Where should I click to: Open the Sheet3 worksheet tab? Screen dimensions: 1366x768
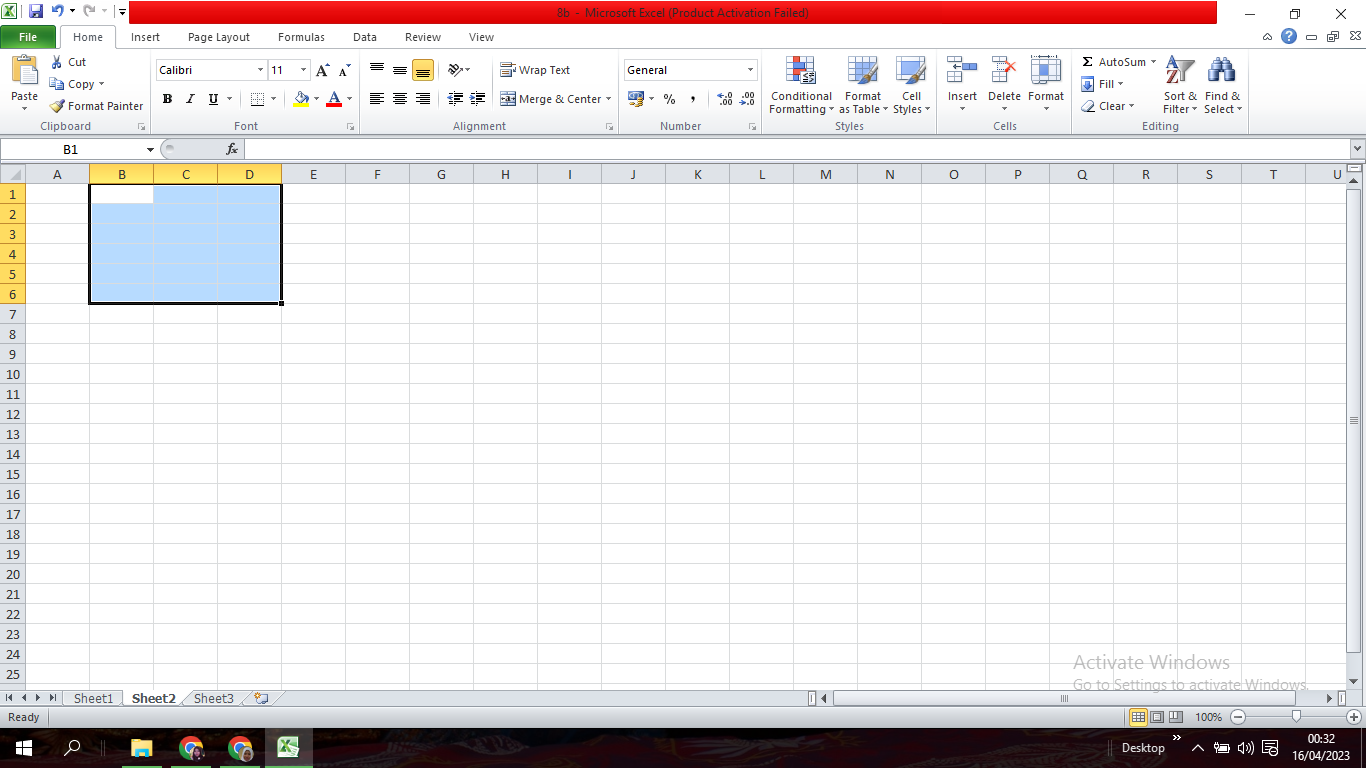pyautogui.click(x=213, y=698)
